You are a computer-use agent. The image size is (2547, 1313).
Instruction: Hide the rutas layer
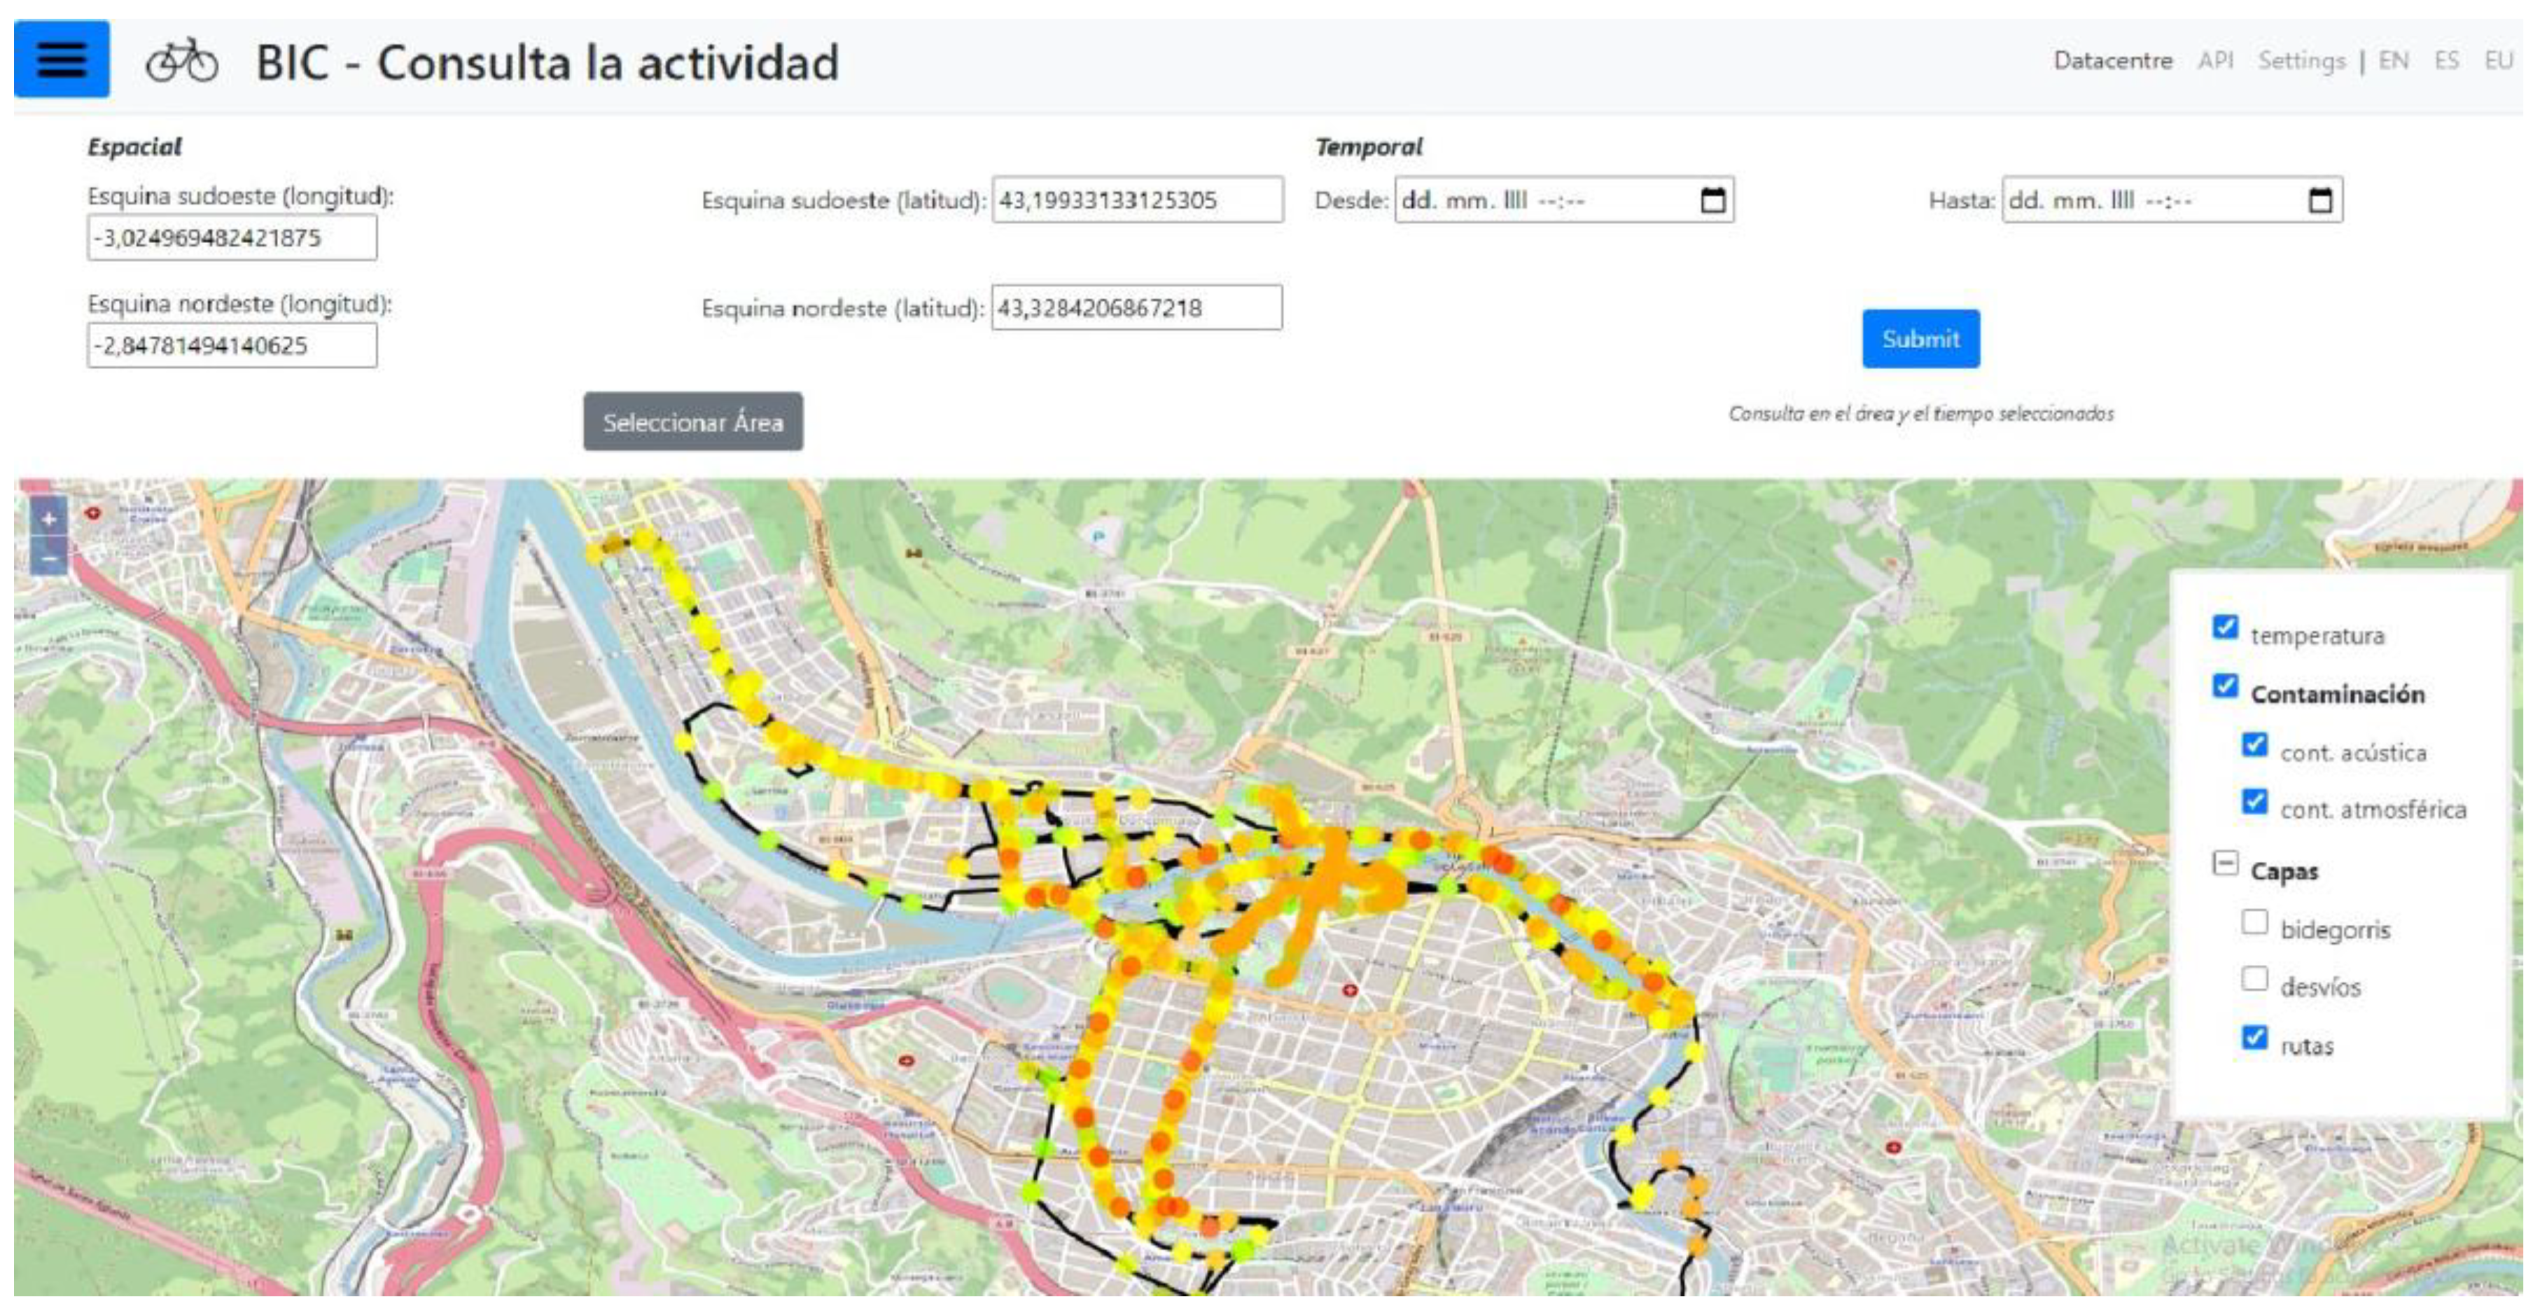[x=2254, y=1038]
